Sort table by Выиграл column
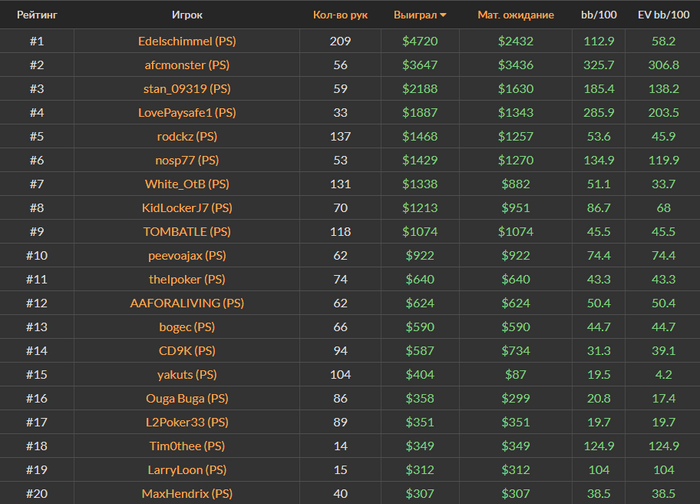700x504 pixels. tap(418, 16)
